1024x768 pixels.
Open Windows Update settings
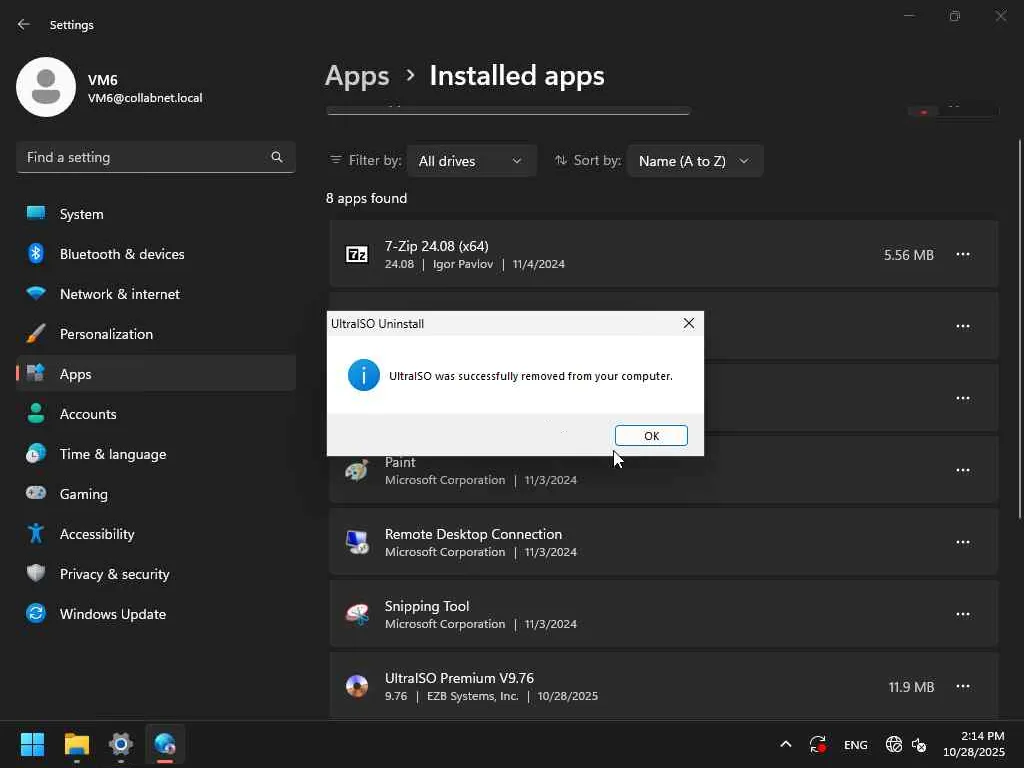point(112,614)
